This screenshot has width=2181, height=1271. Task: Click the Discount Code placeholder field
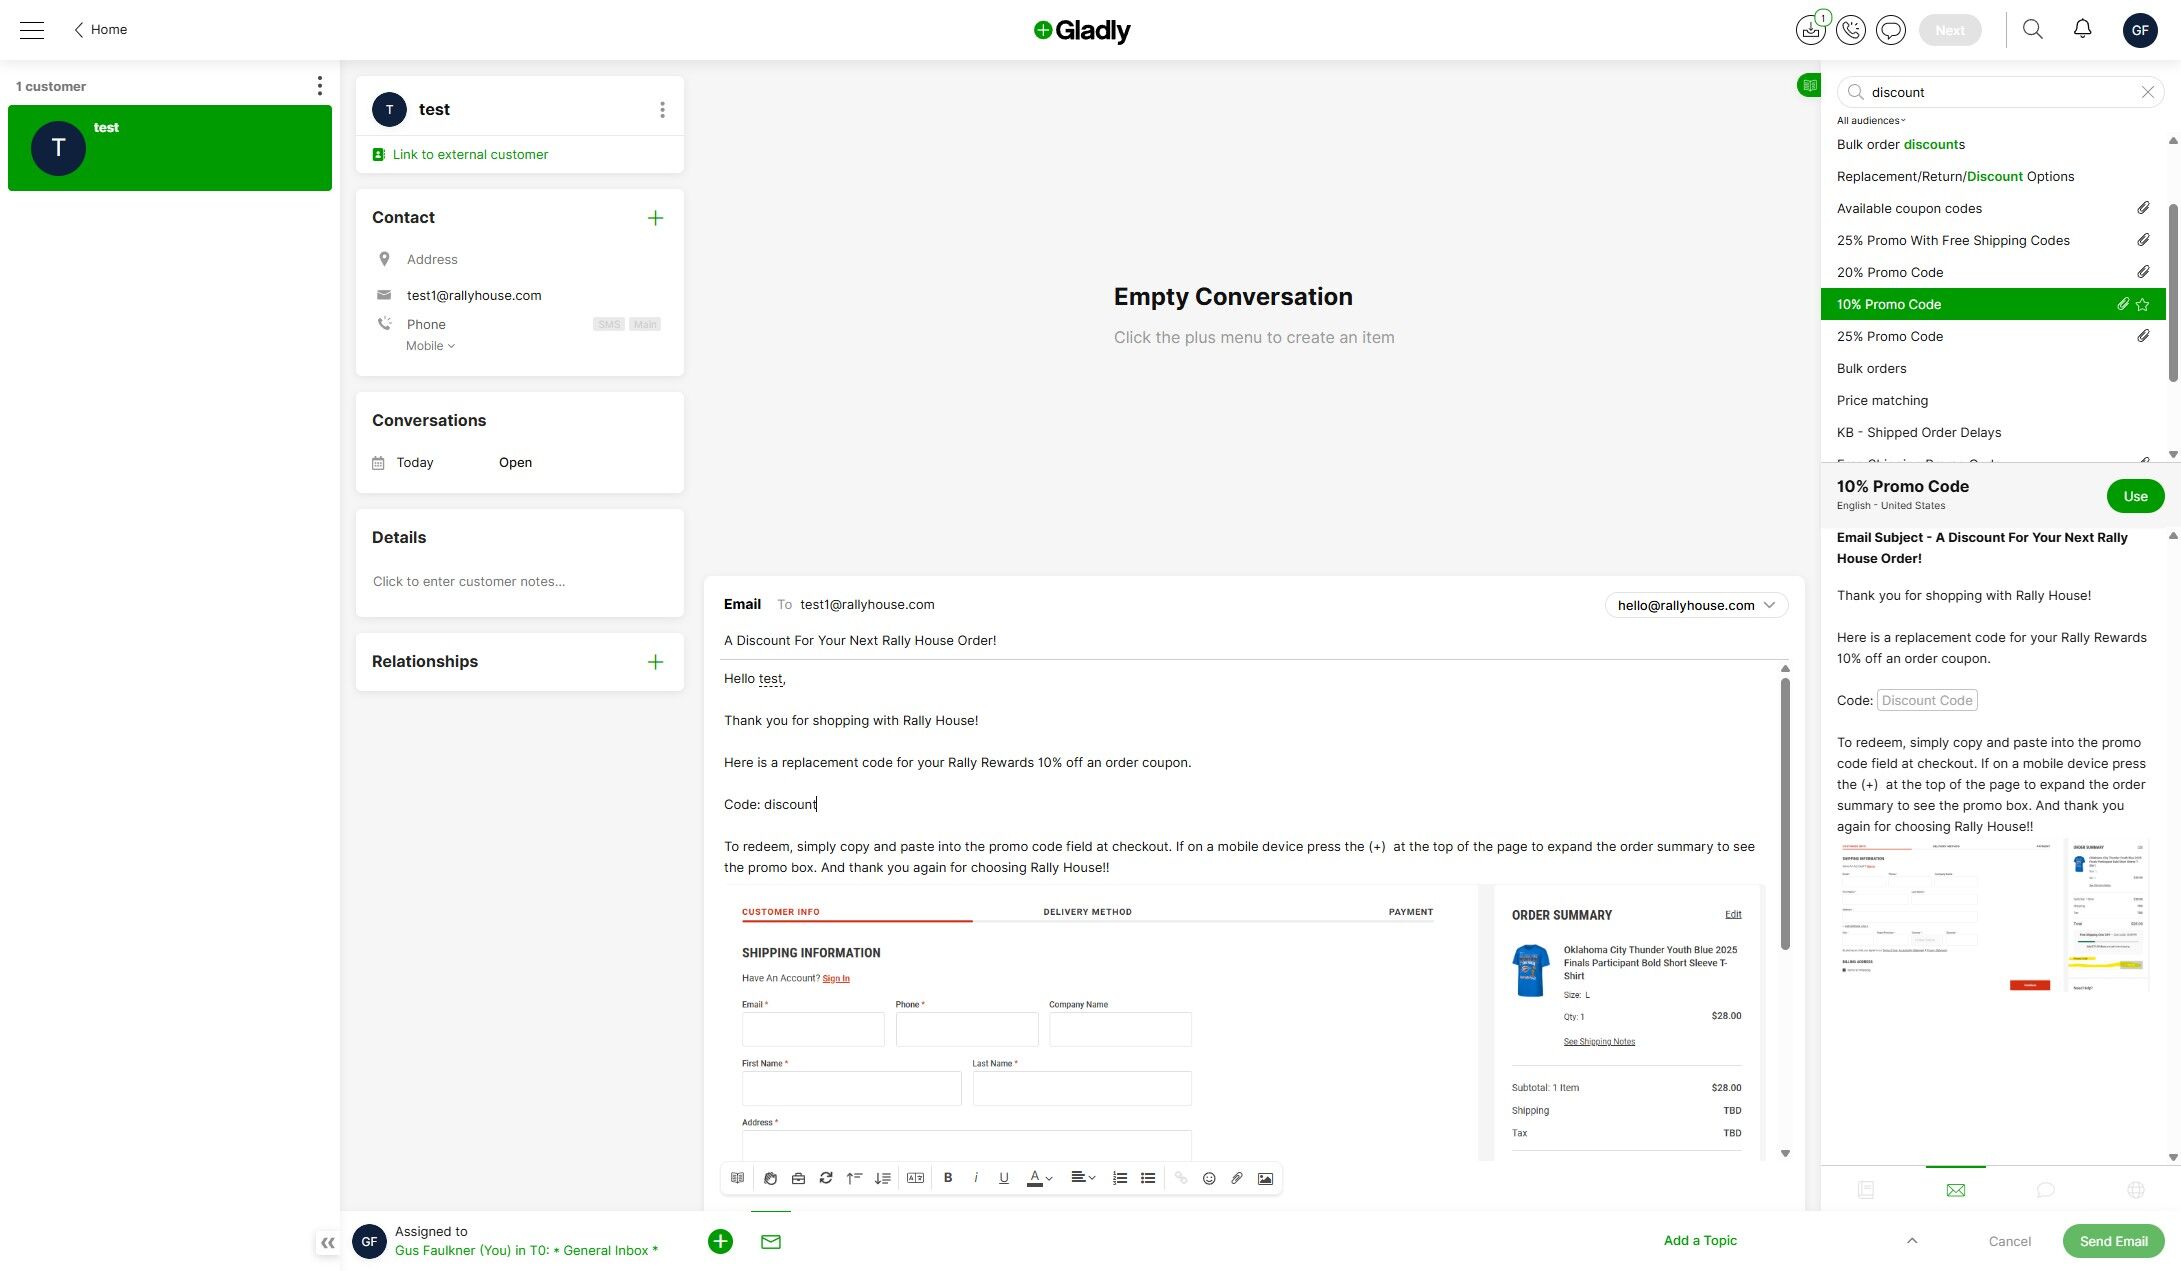pos(1927,701)
